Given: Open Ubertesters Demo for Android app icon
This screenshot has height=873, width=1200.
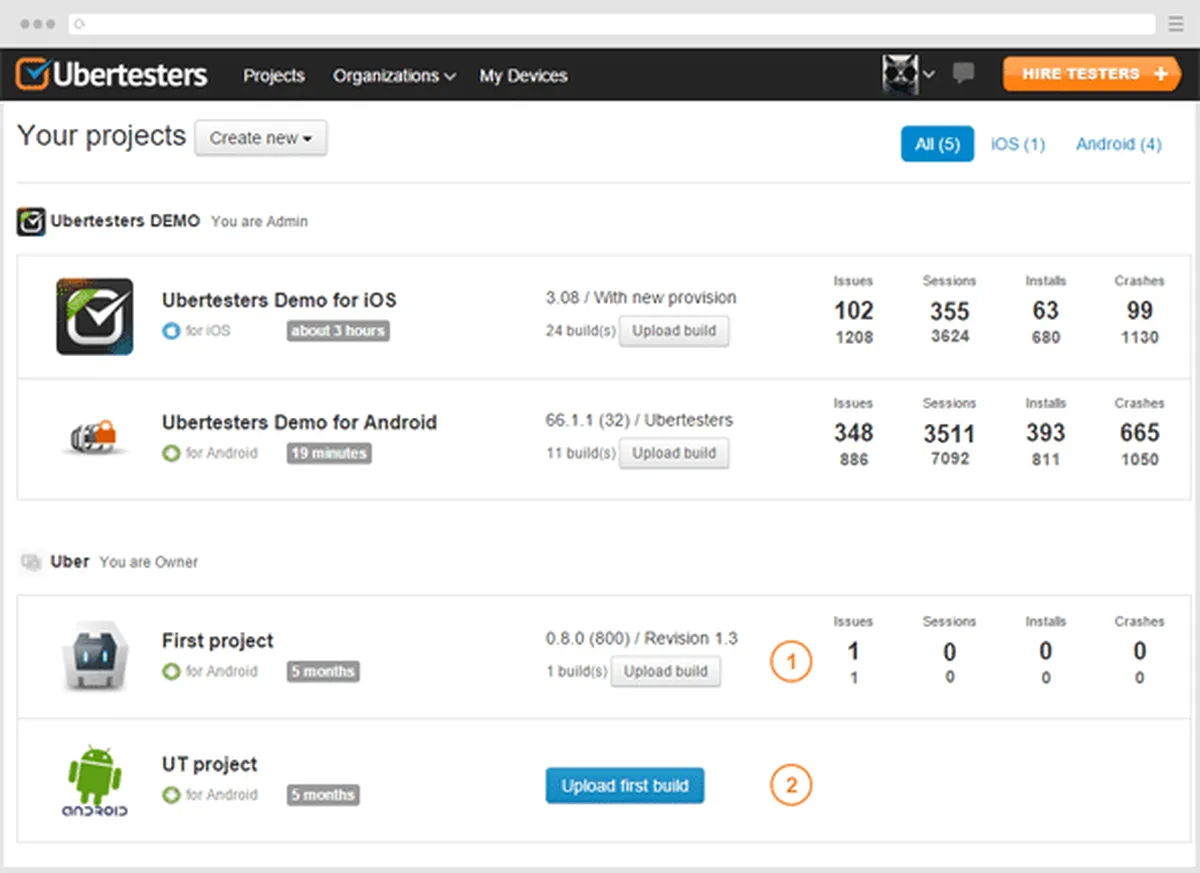Looking at the screenshot, I should (x=95, y=437).
